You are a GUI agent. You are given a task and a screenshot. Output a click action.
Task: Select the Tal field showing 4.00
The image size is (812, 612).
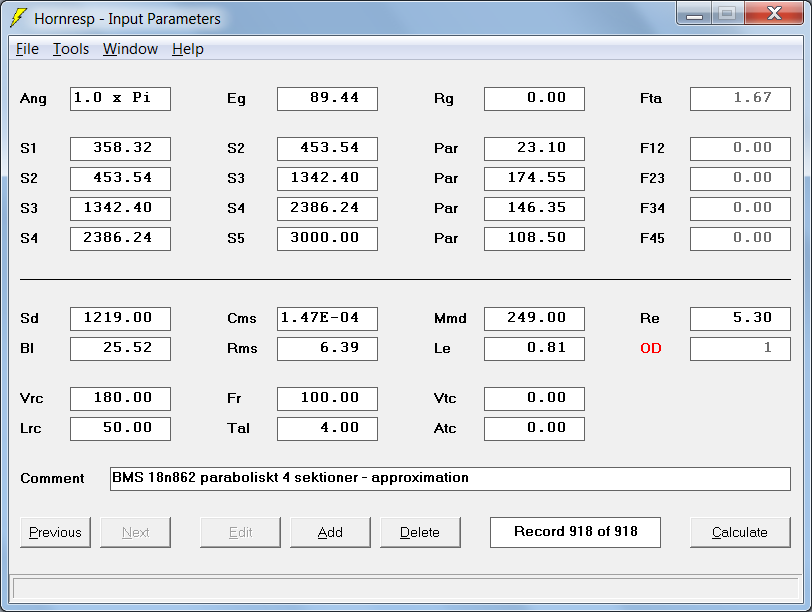(x=327, y=429)
